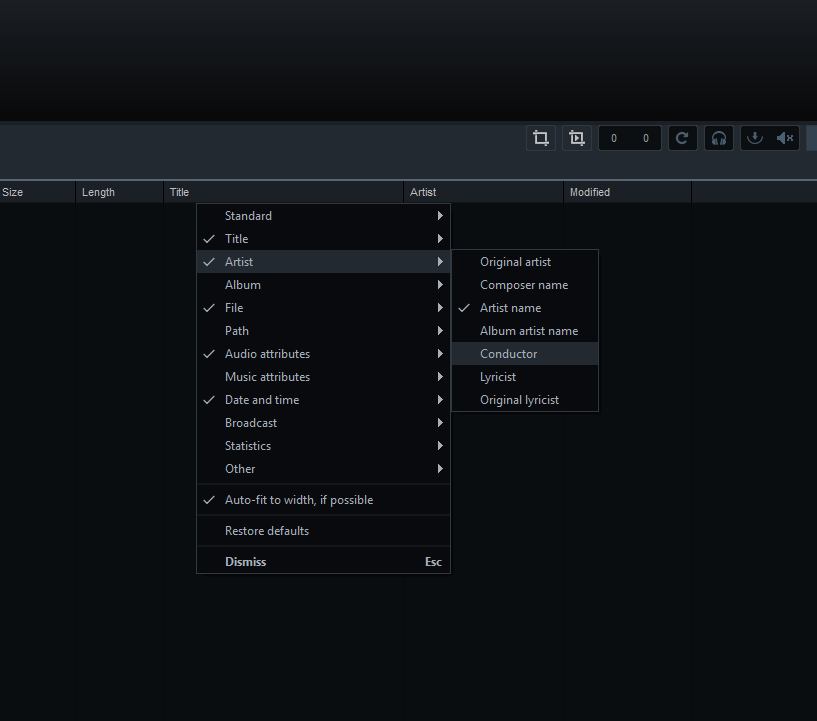Click the first numeric counter field
The width and height of the screenshot is (817, 721).
click(x=614, y=138)
